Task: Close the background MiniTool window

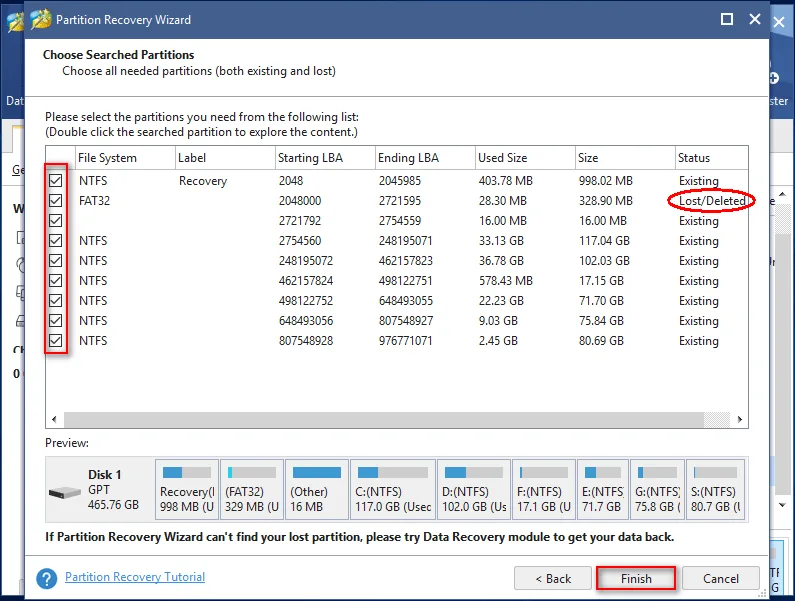Action: (x=779, y=22)
